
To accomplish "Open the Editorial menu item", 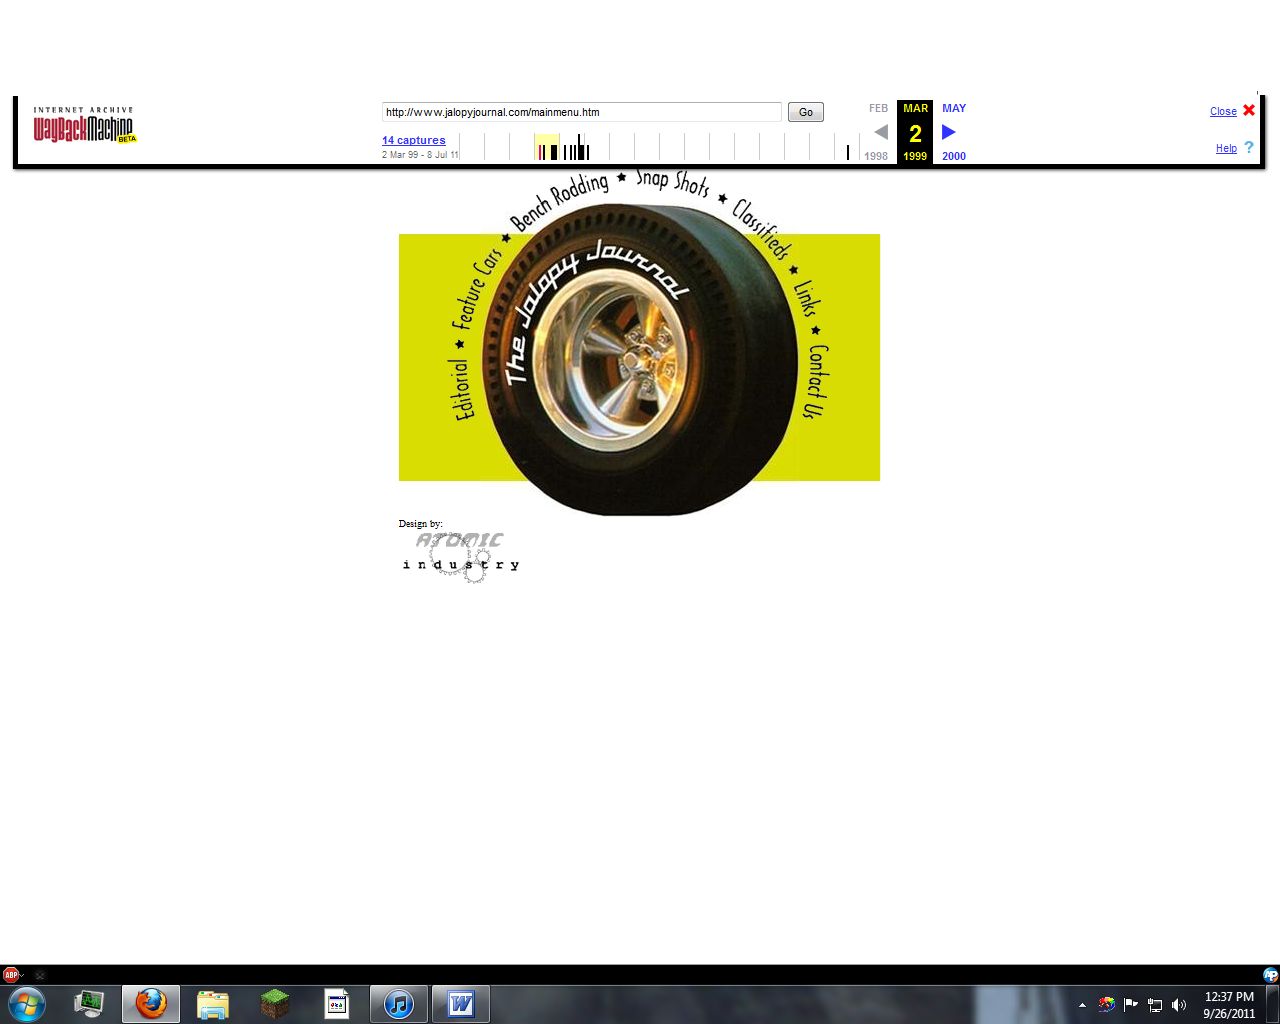I will click(x=462, y=390).
